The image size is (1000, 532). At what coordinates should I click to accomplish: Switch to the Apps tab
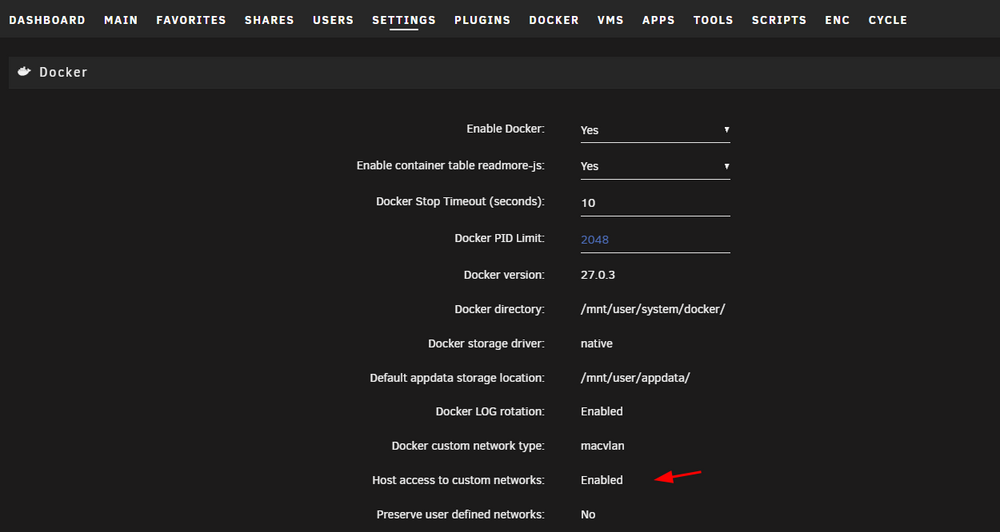coord(659,20)
